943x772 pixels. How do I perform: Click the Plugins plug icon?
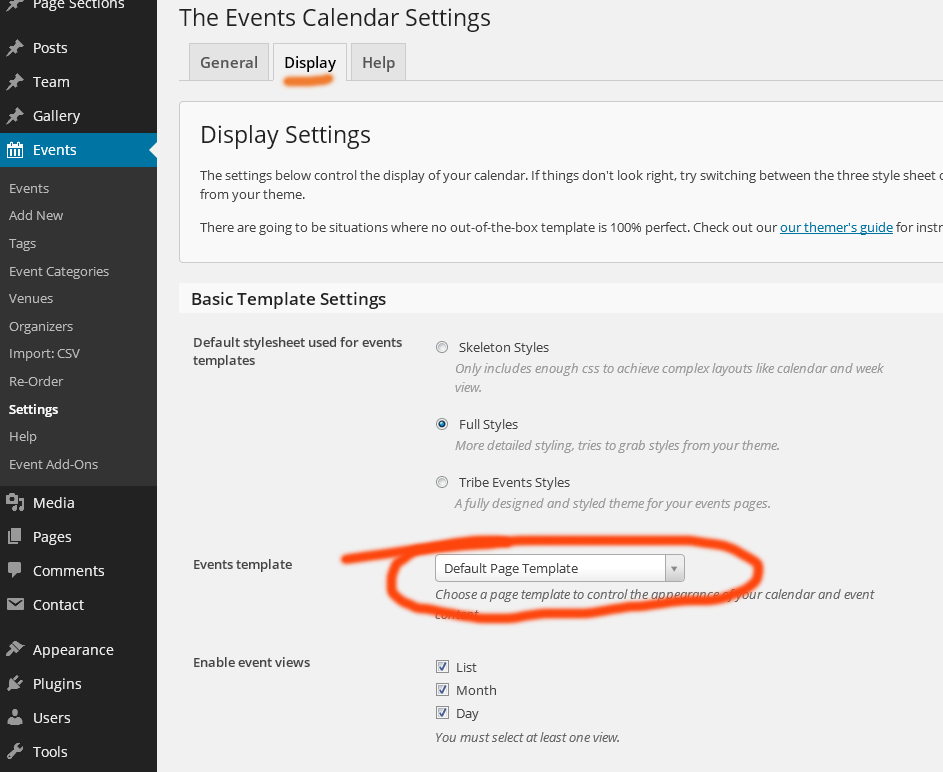click(x=15, y=684)
